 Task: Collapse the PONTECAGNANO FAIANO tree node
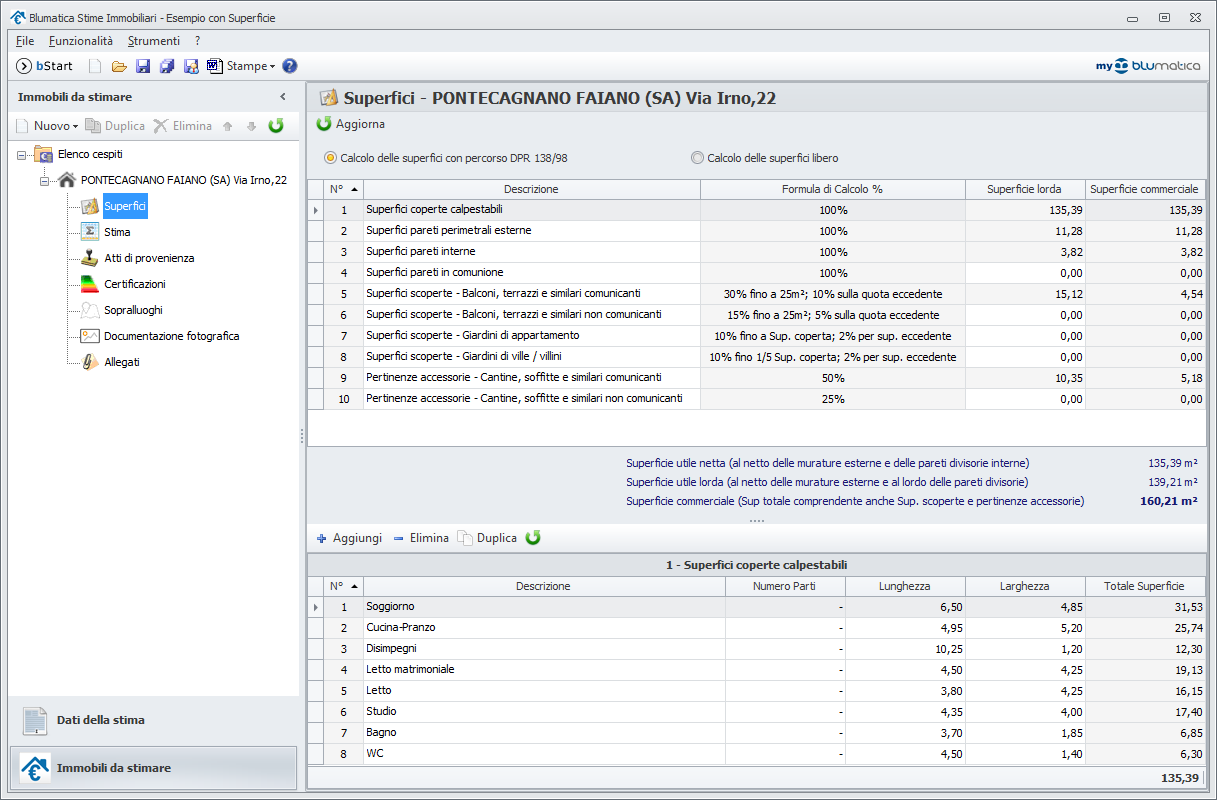[x=45, y=181]
